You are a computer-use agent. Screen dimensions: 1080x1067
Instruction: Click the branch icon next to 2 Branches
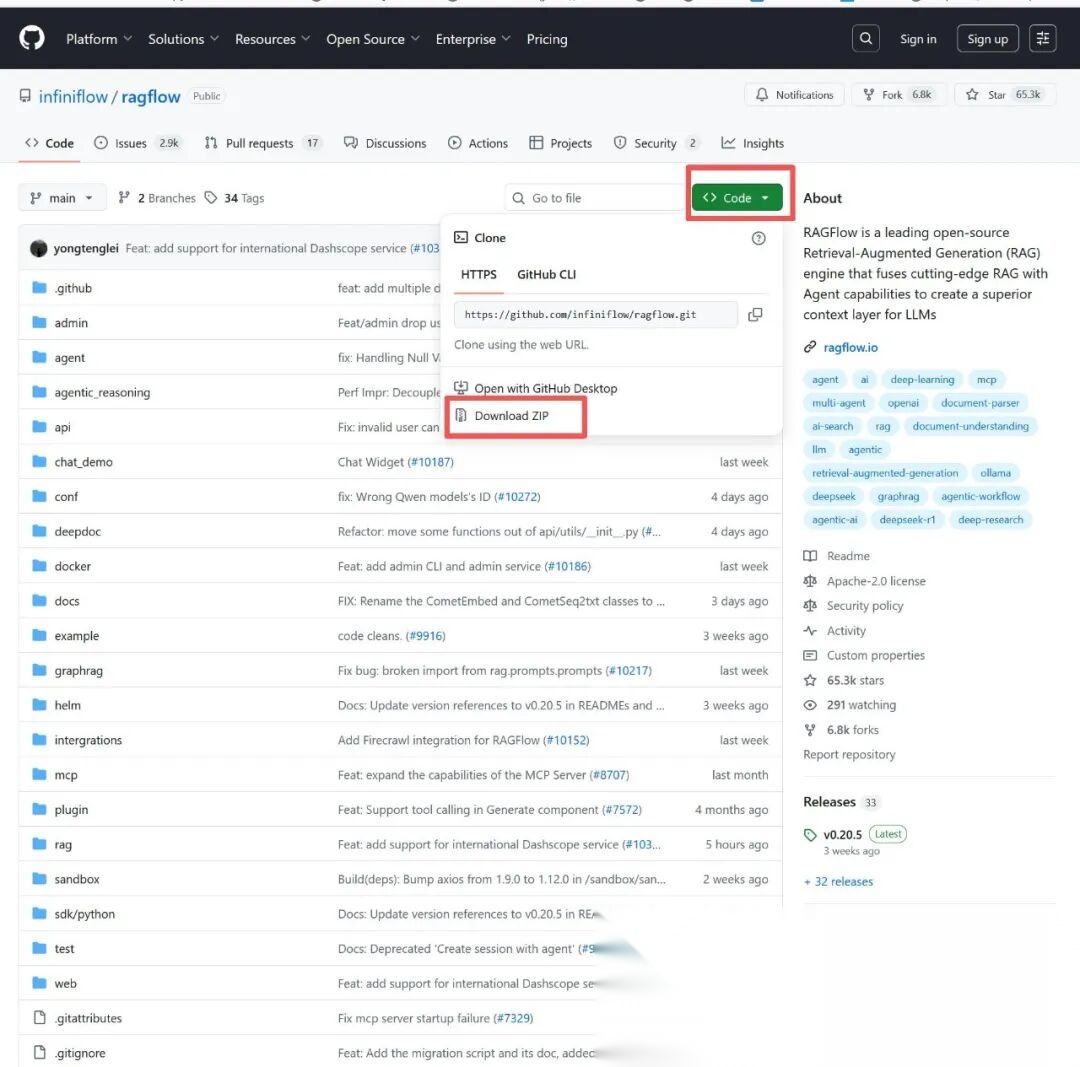pos(124,198)
